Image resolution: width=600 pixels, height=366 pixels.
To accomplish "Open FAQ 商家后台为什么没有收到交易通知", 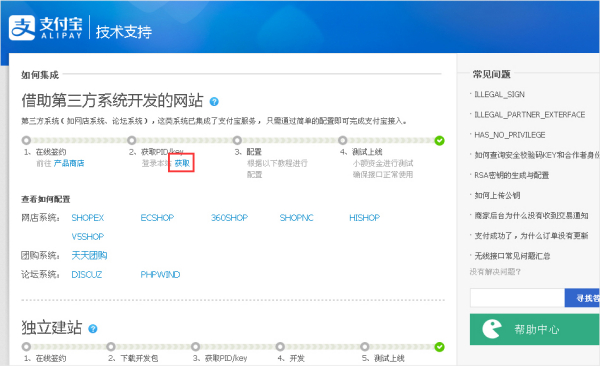I will pyautogui.click(x=531, y=216).
